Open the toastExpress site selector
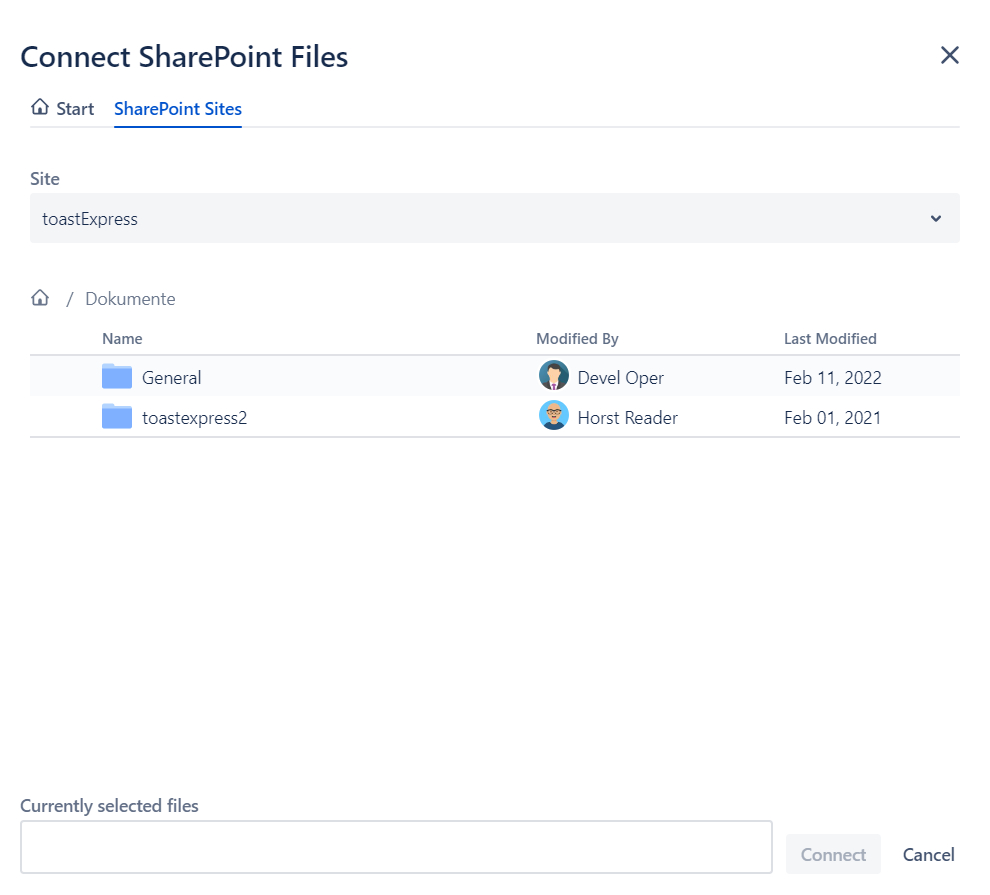The image size is (990, 895). point(480,219)
